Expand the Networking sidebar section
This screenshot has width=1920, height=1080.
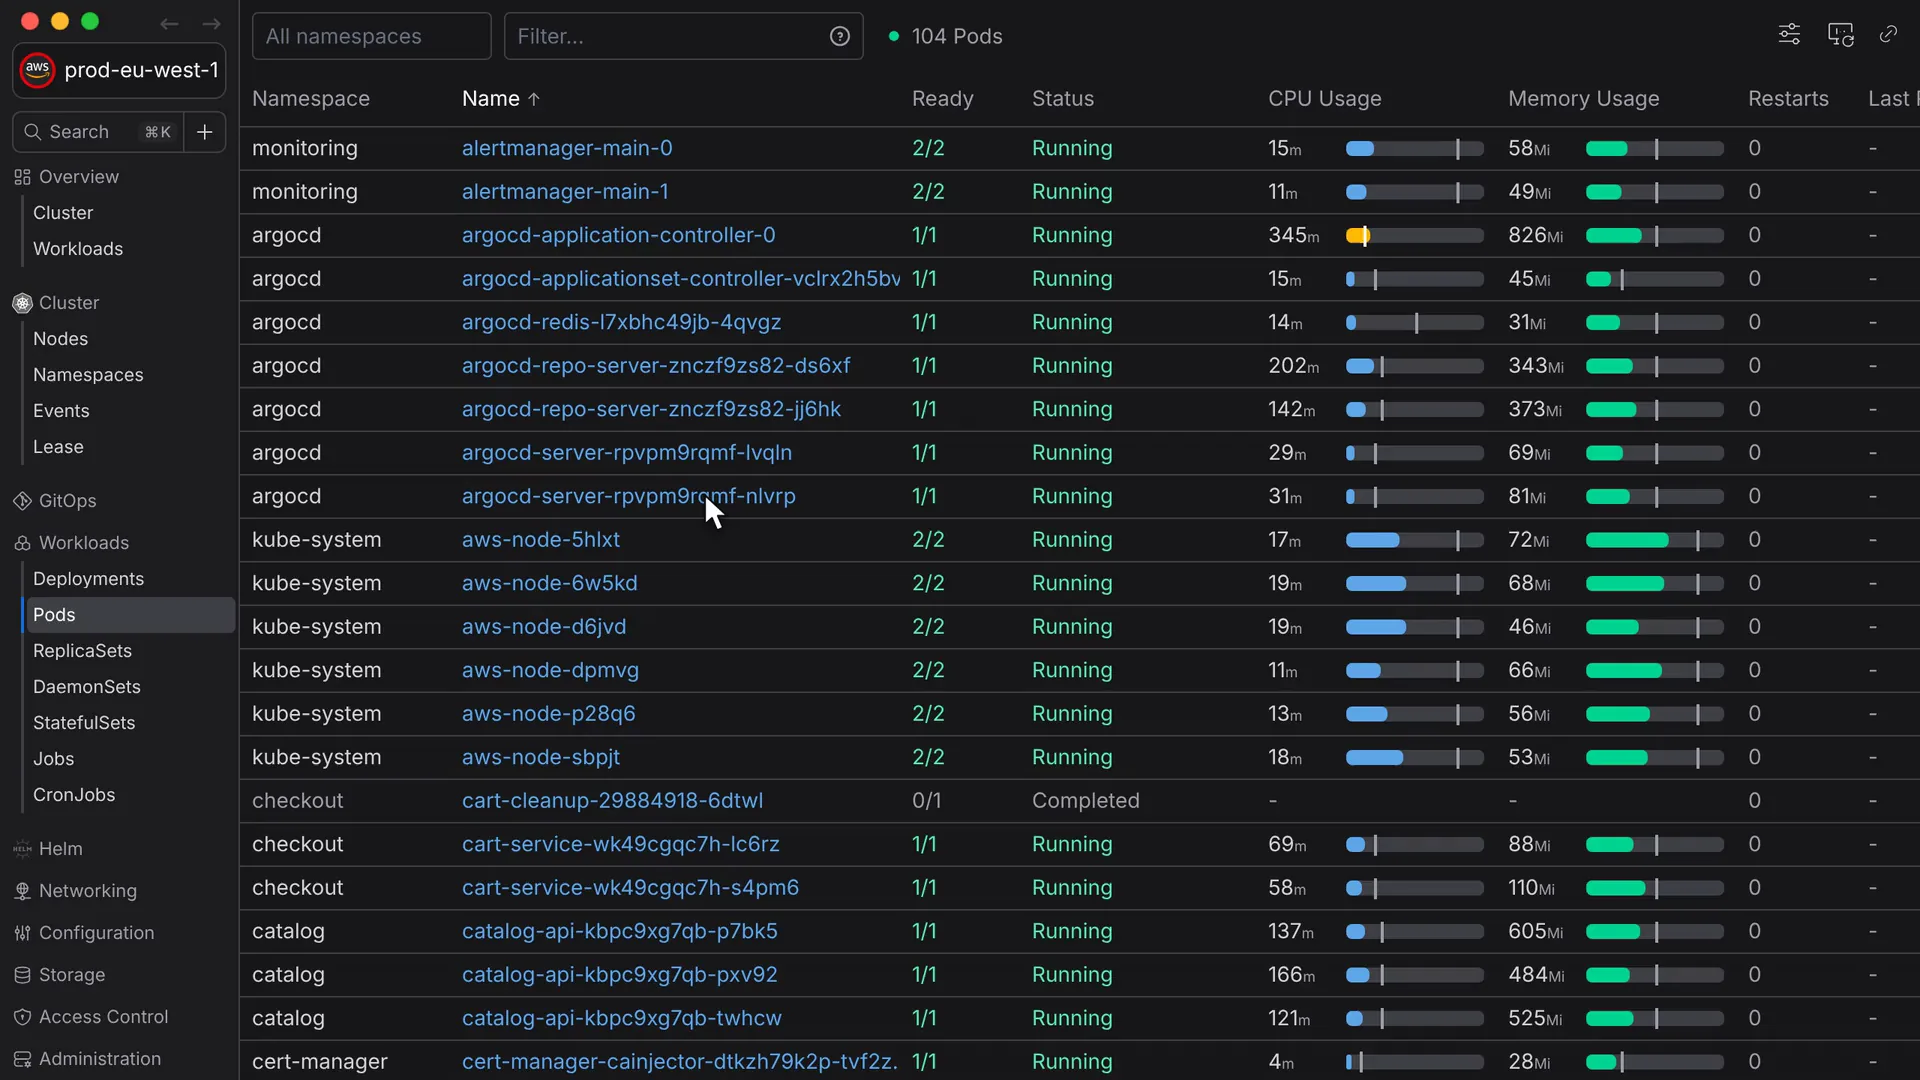pyautogui.click(x=88, y=891)
